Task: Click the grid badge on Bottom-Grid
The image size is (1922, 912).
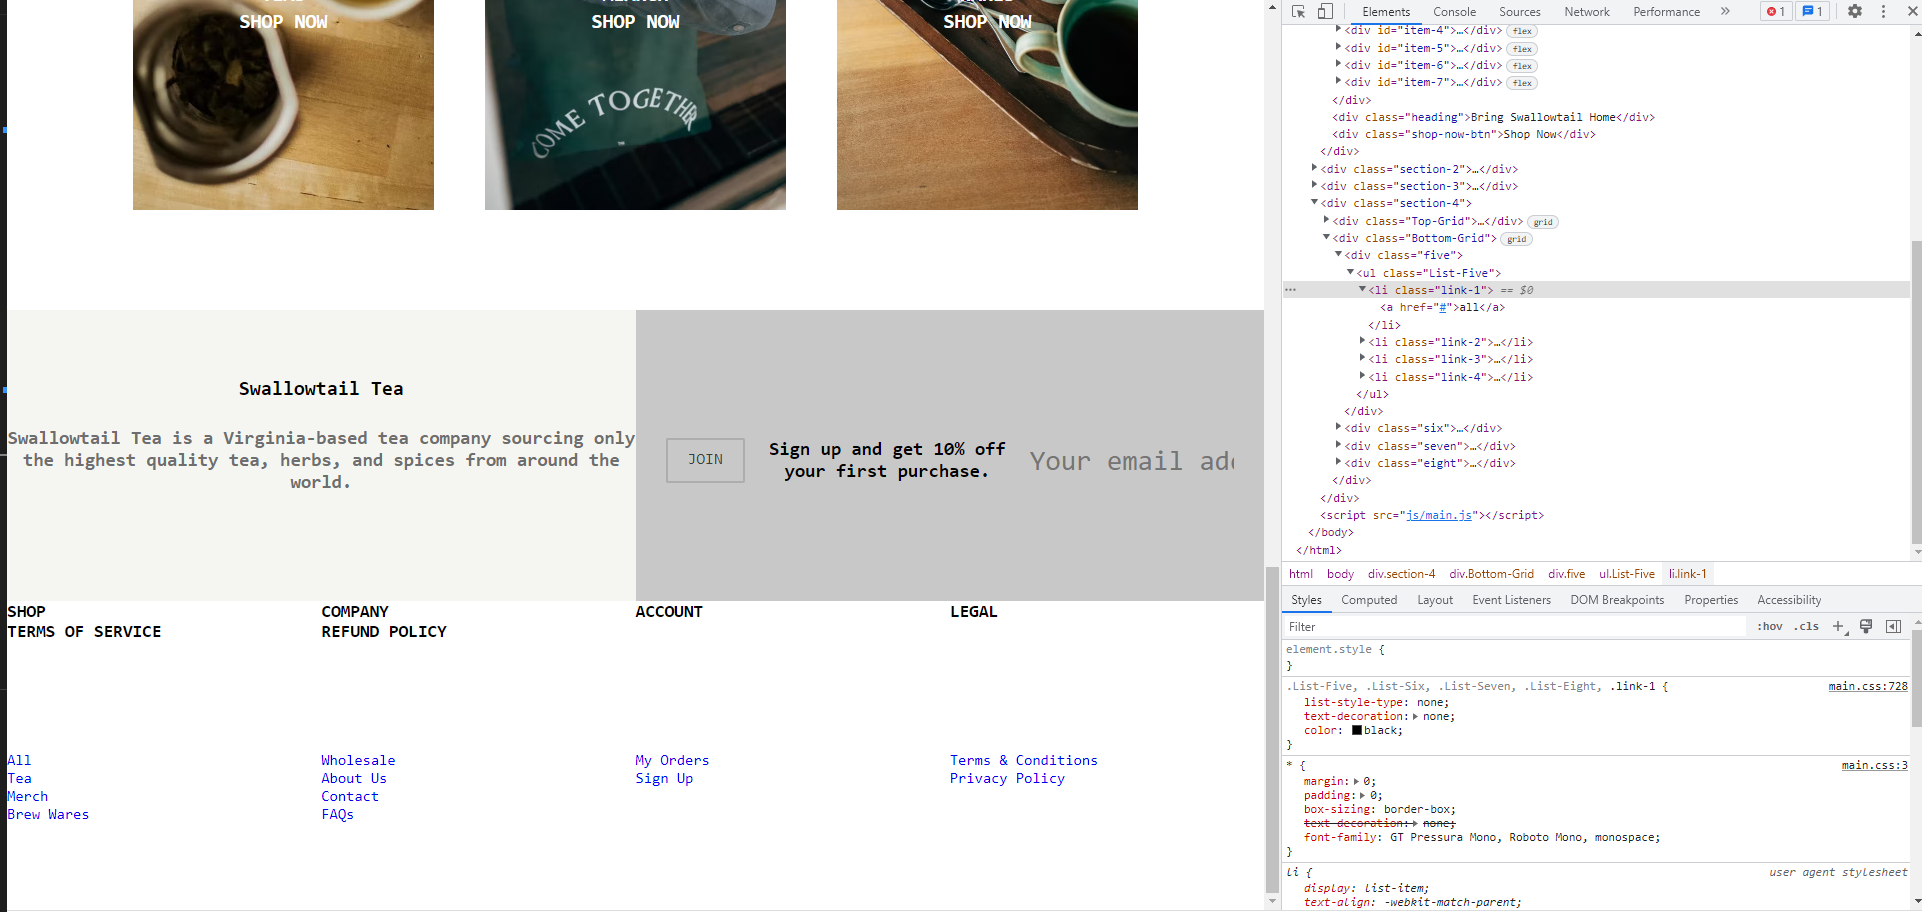Action: click(x=1517, y=239)
